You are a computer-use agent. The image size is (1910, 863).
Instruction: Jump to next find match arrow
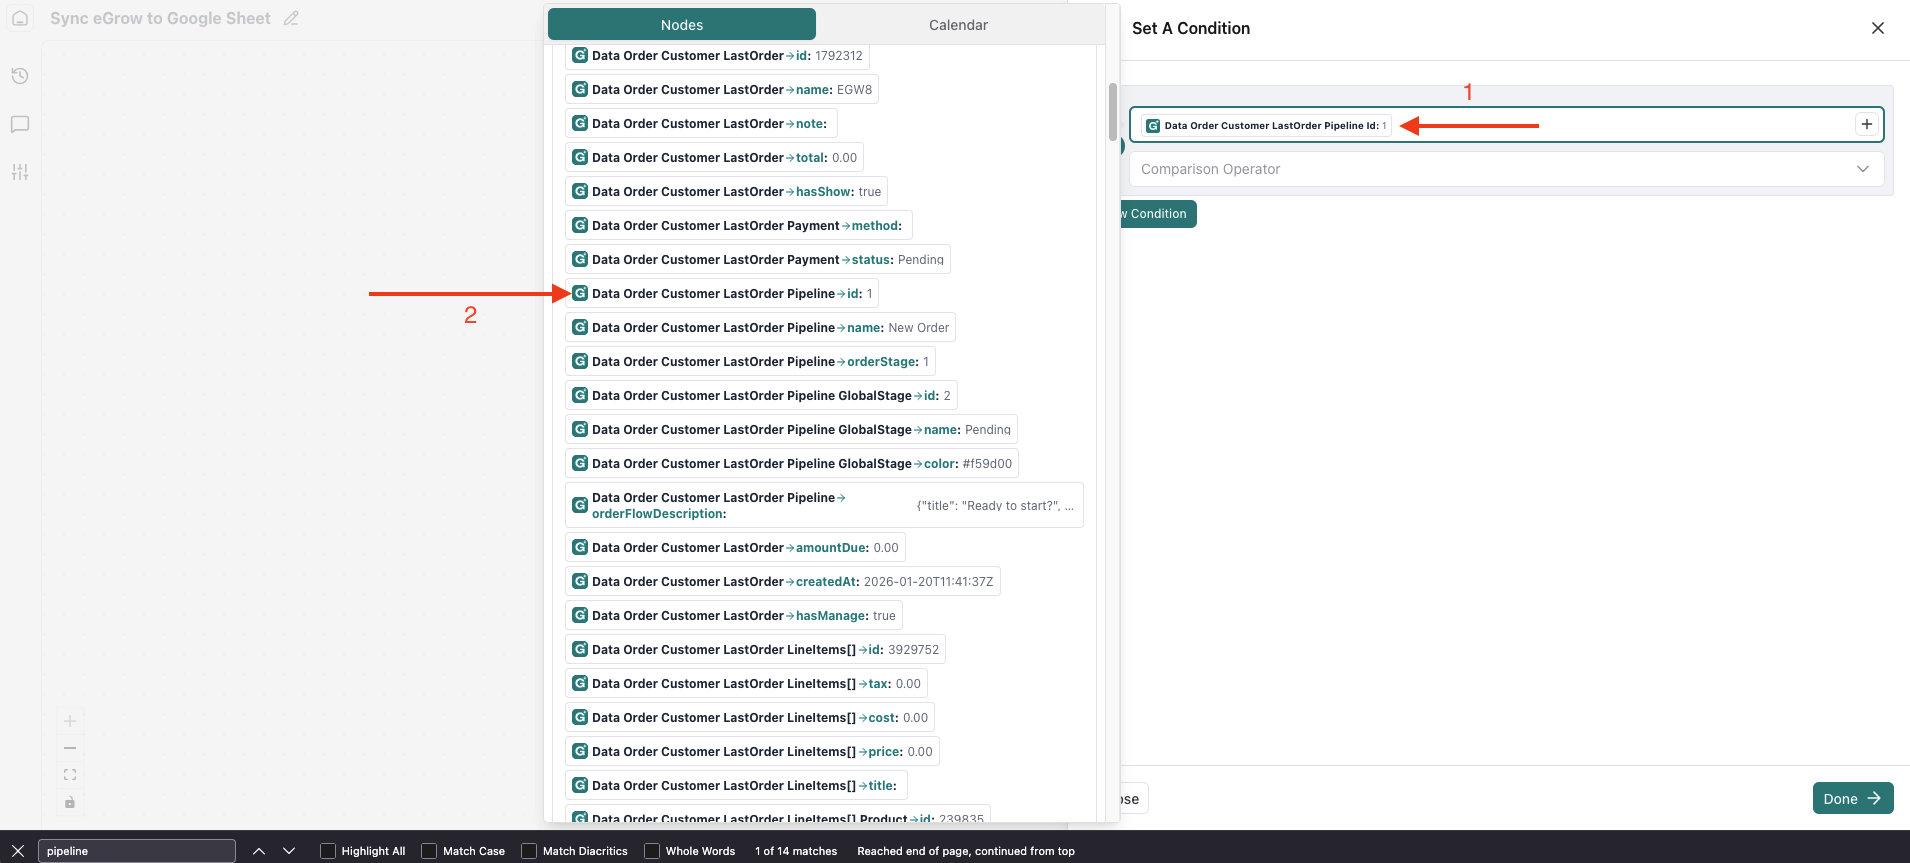(289, 851)
